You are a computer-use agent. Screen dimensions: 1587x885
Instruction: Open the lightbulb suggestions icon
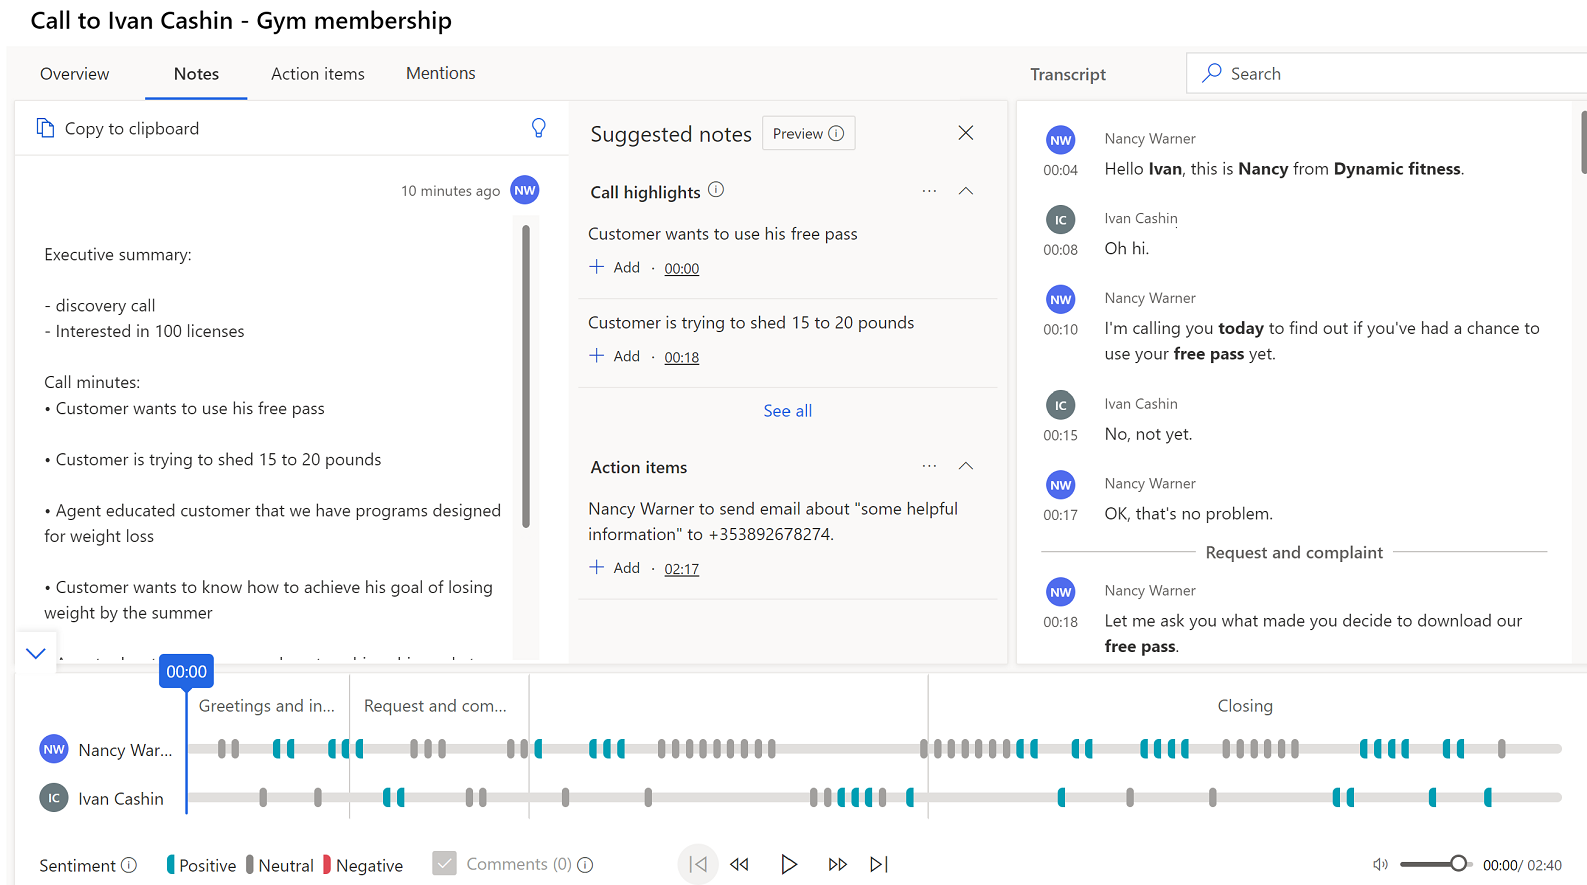pyautogui.click(x=538, y=128)
